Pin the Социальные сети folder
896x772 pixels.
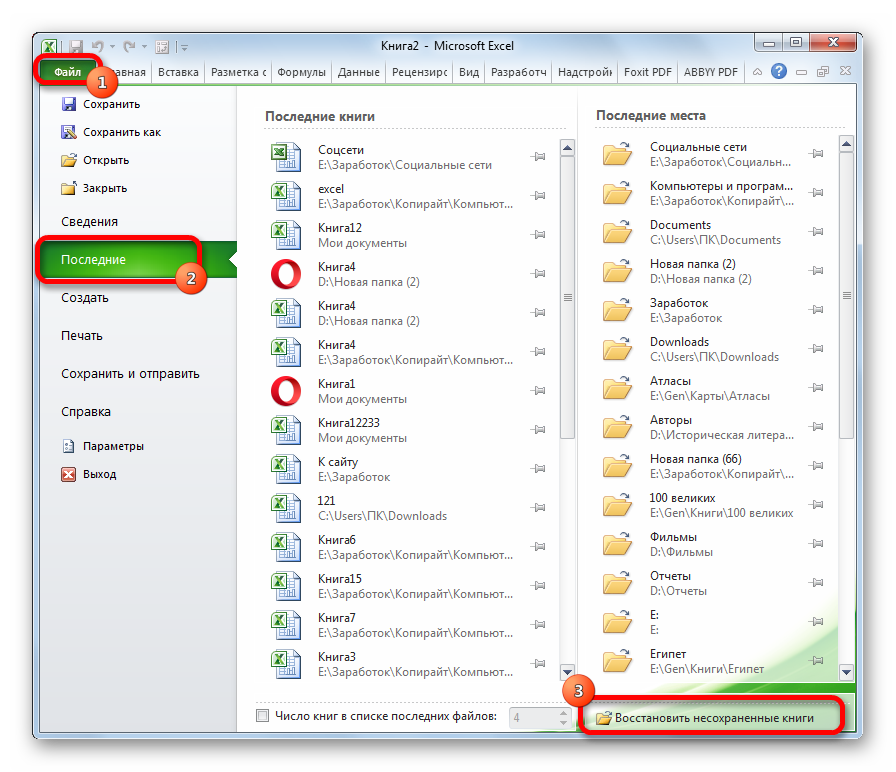[817, 154]
